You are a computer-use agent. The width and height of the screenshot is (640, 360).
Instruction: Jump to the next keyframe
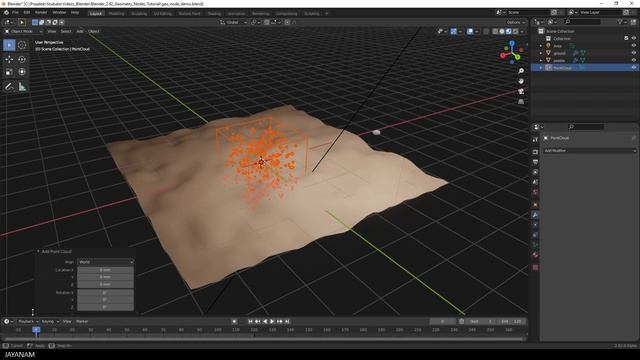coord(280,322)
